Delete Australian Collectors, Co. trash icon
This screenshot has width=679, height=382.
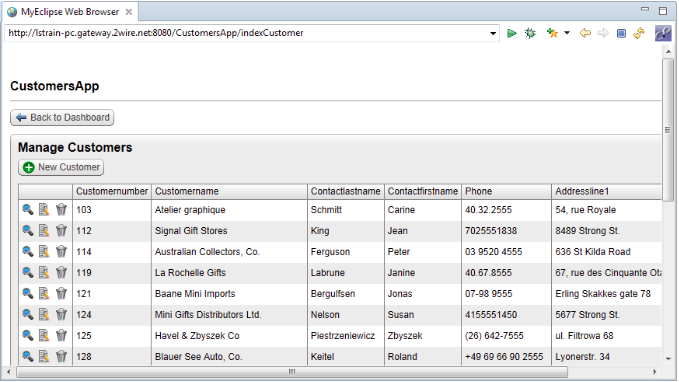(x=61, y=252)
